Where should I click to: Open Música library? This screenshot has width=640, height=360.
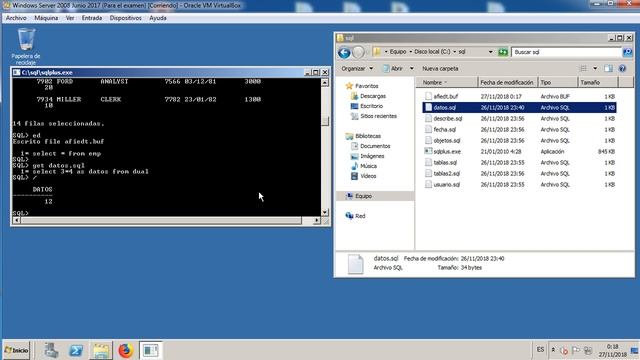click(368, 167)
